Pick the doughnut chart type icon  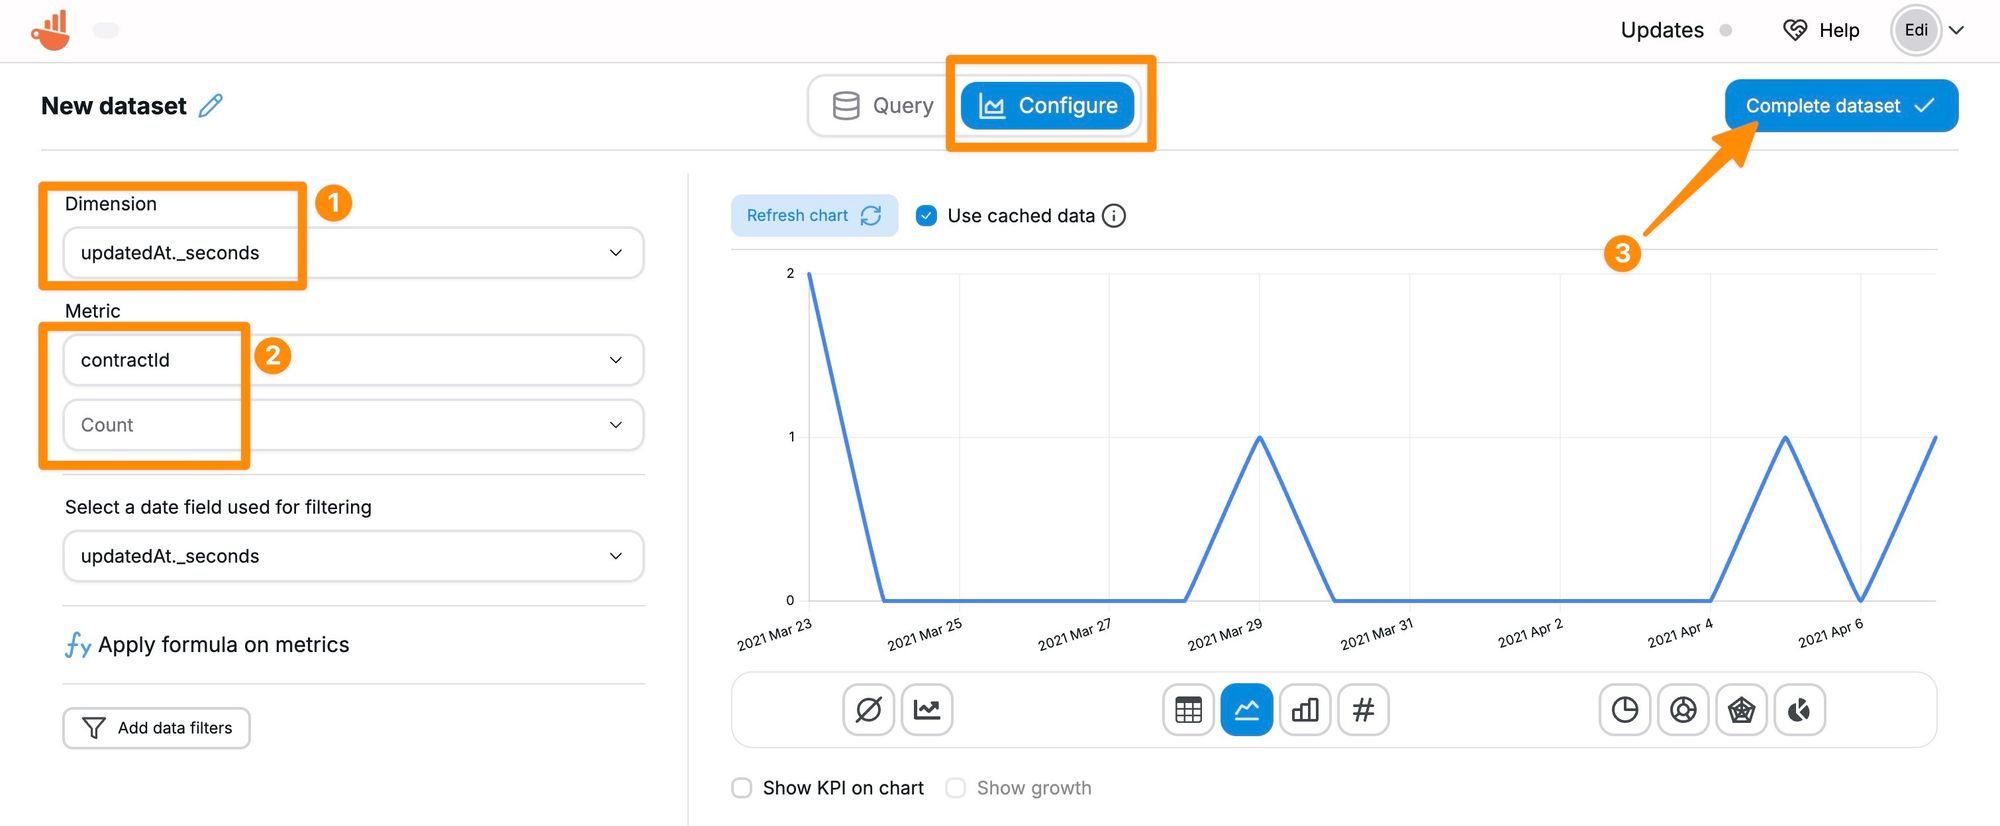coord(1683,710)
